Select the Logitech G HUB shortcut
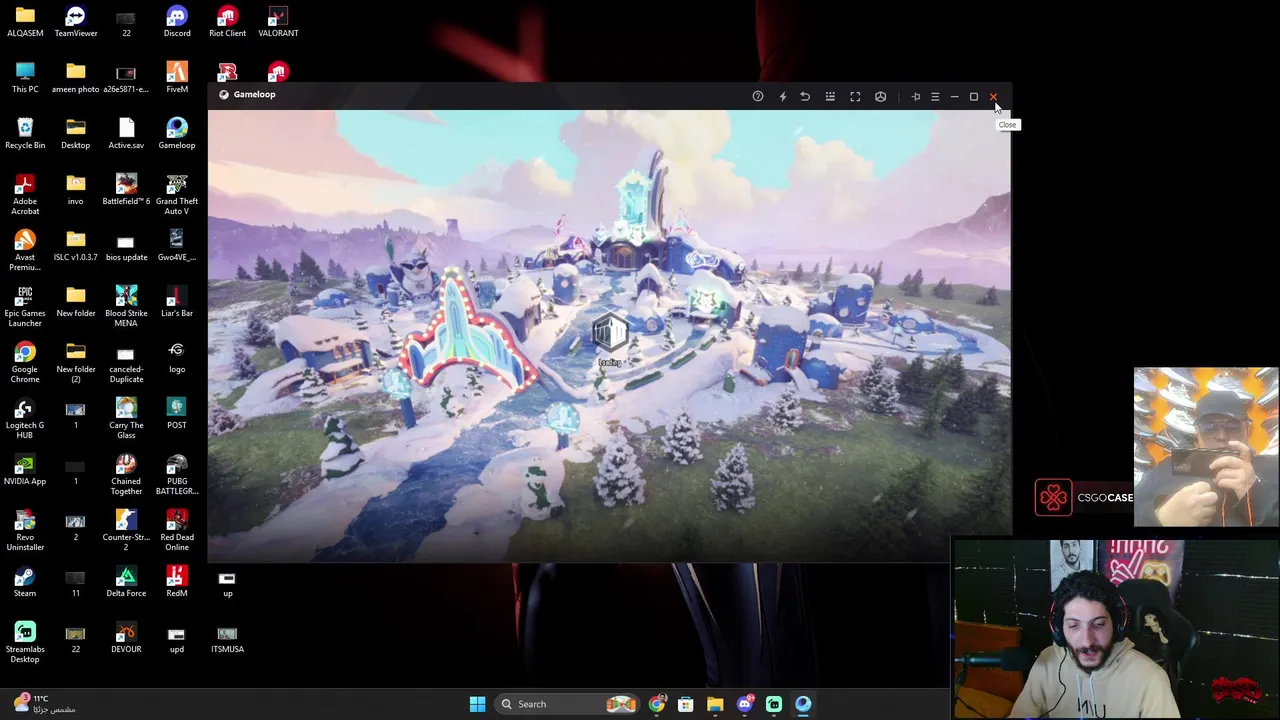 [x=25, y=419]
